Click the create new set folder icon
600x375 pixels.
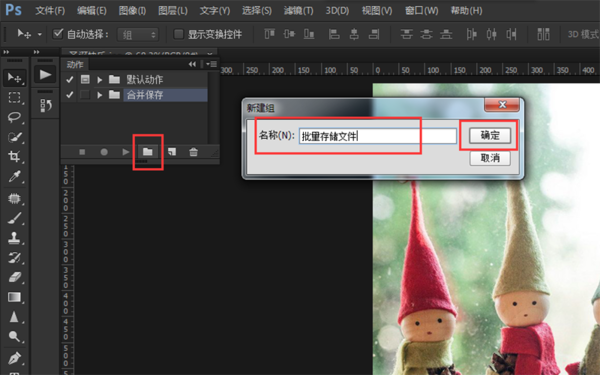click(148, 152)
